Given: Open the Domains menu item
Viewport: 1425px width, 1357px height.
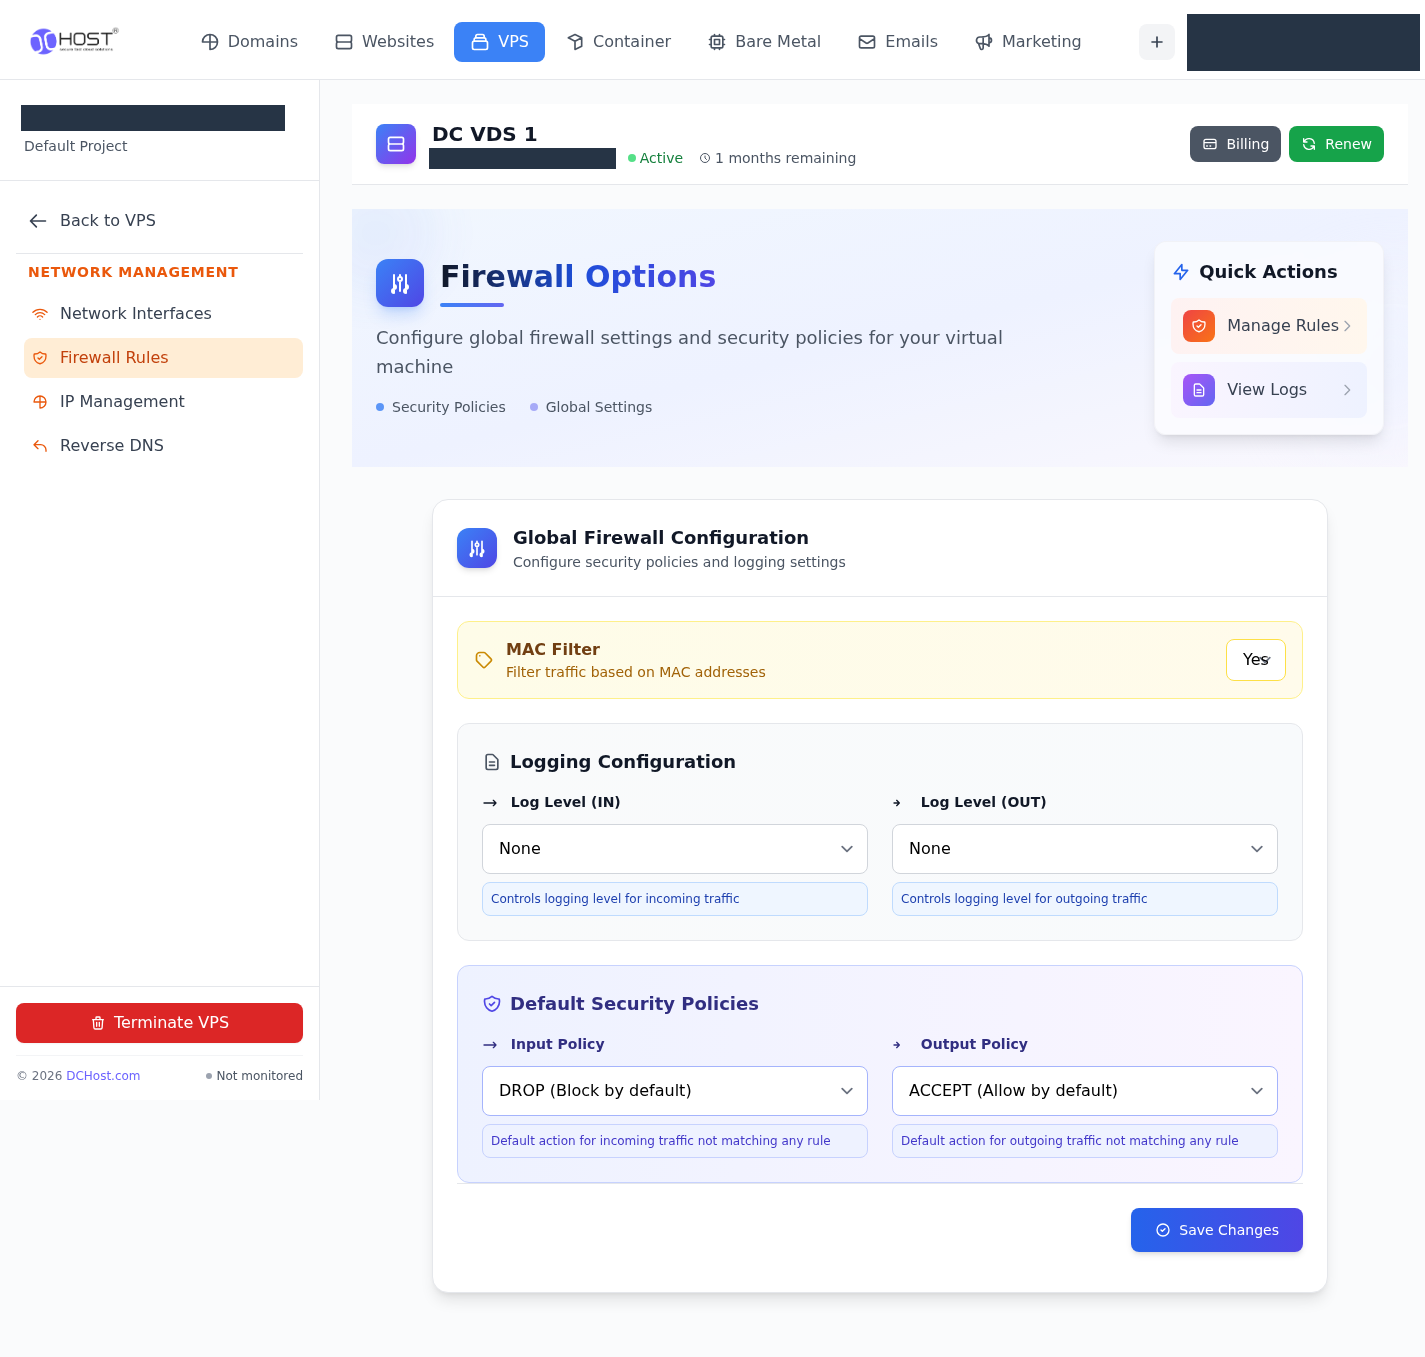Looking at the screenshot, I should click(x=249, y=42).
